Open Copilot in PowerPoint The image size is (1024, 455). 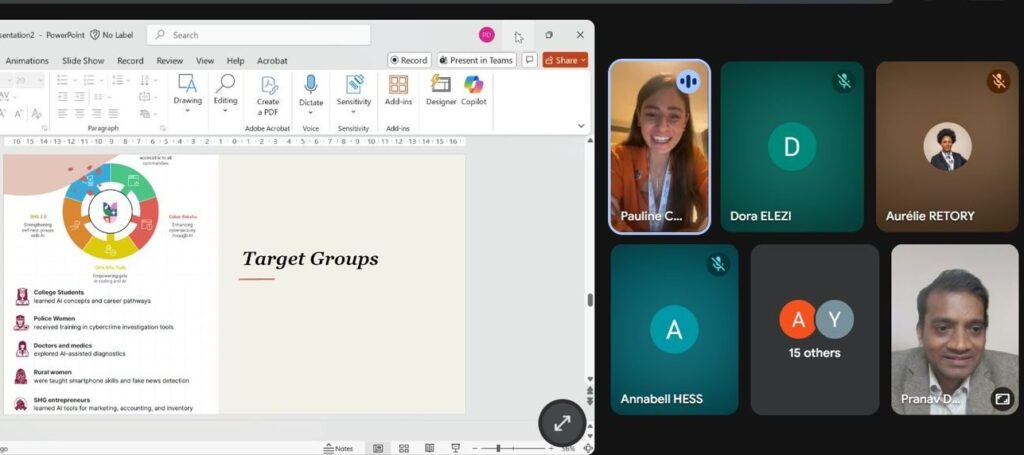[473, 91]
